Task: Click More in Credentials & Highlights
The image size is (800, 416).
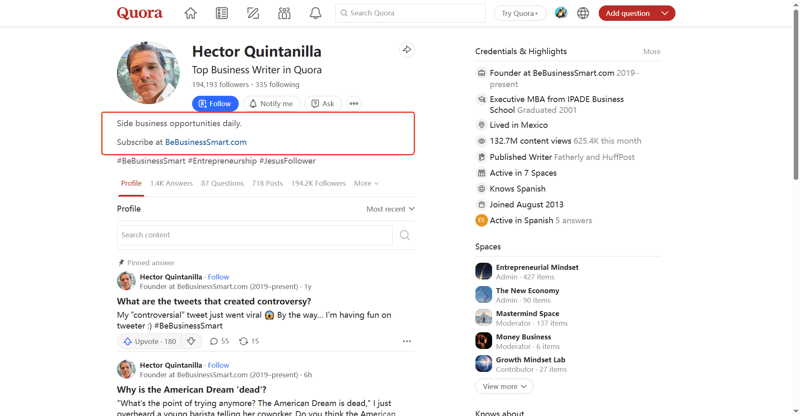Action: click(652, 52)
